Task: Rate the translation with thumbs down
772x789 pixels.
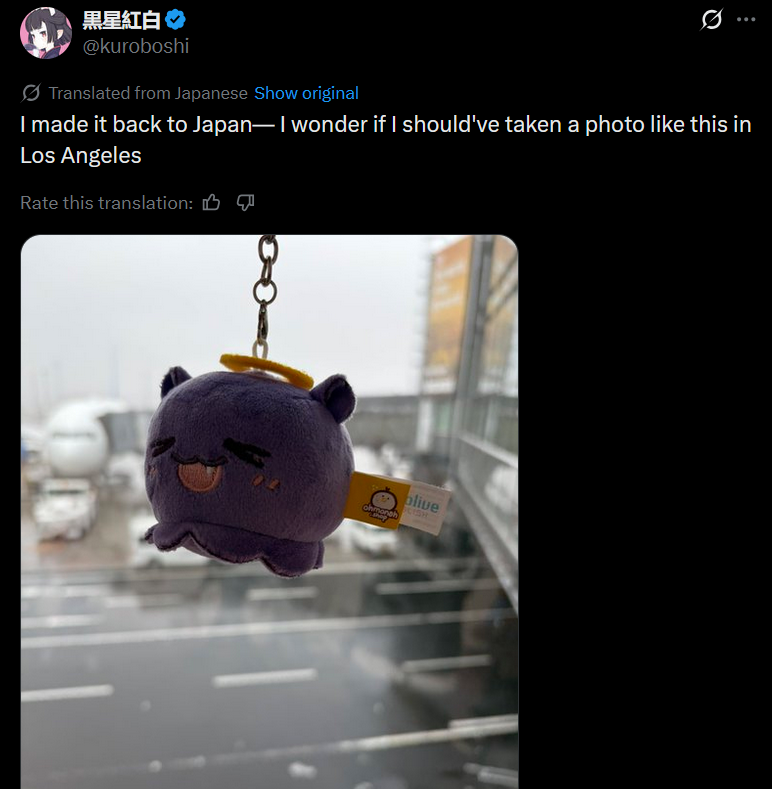Action: click(x=246, y=202)
